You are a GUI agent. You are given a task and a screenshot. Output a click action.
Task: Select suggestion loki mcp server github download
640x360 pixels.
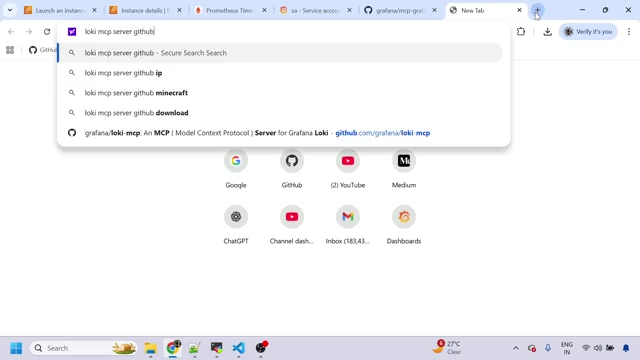click(280, 113)
